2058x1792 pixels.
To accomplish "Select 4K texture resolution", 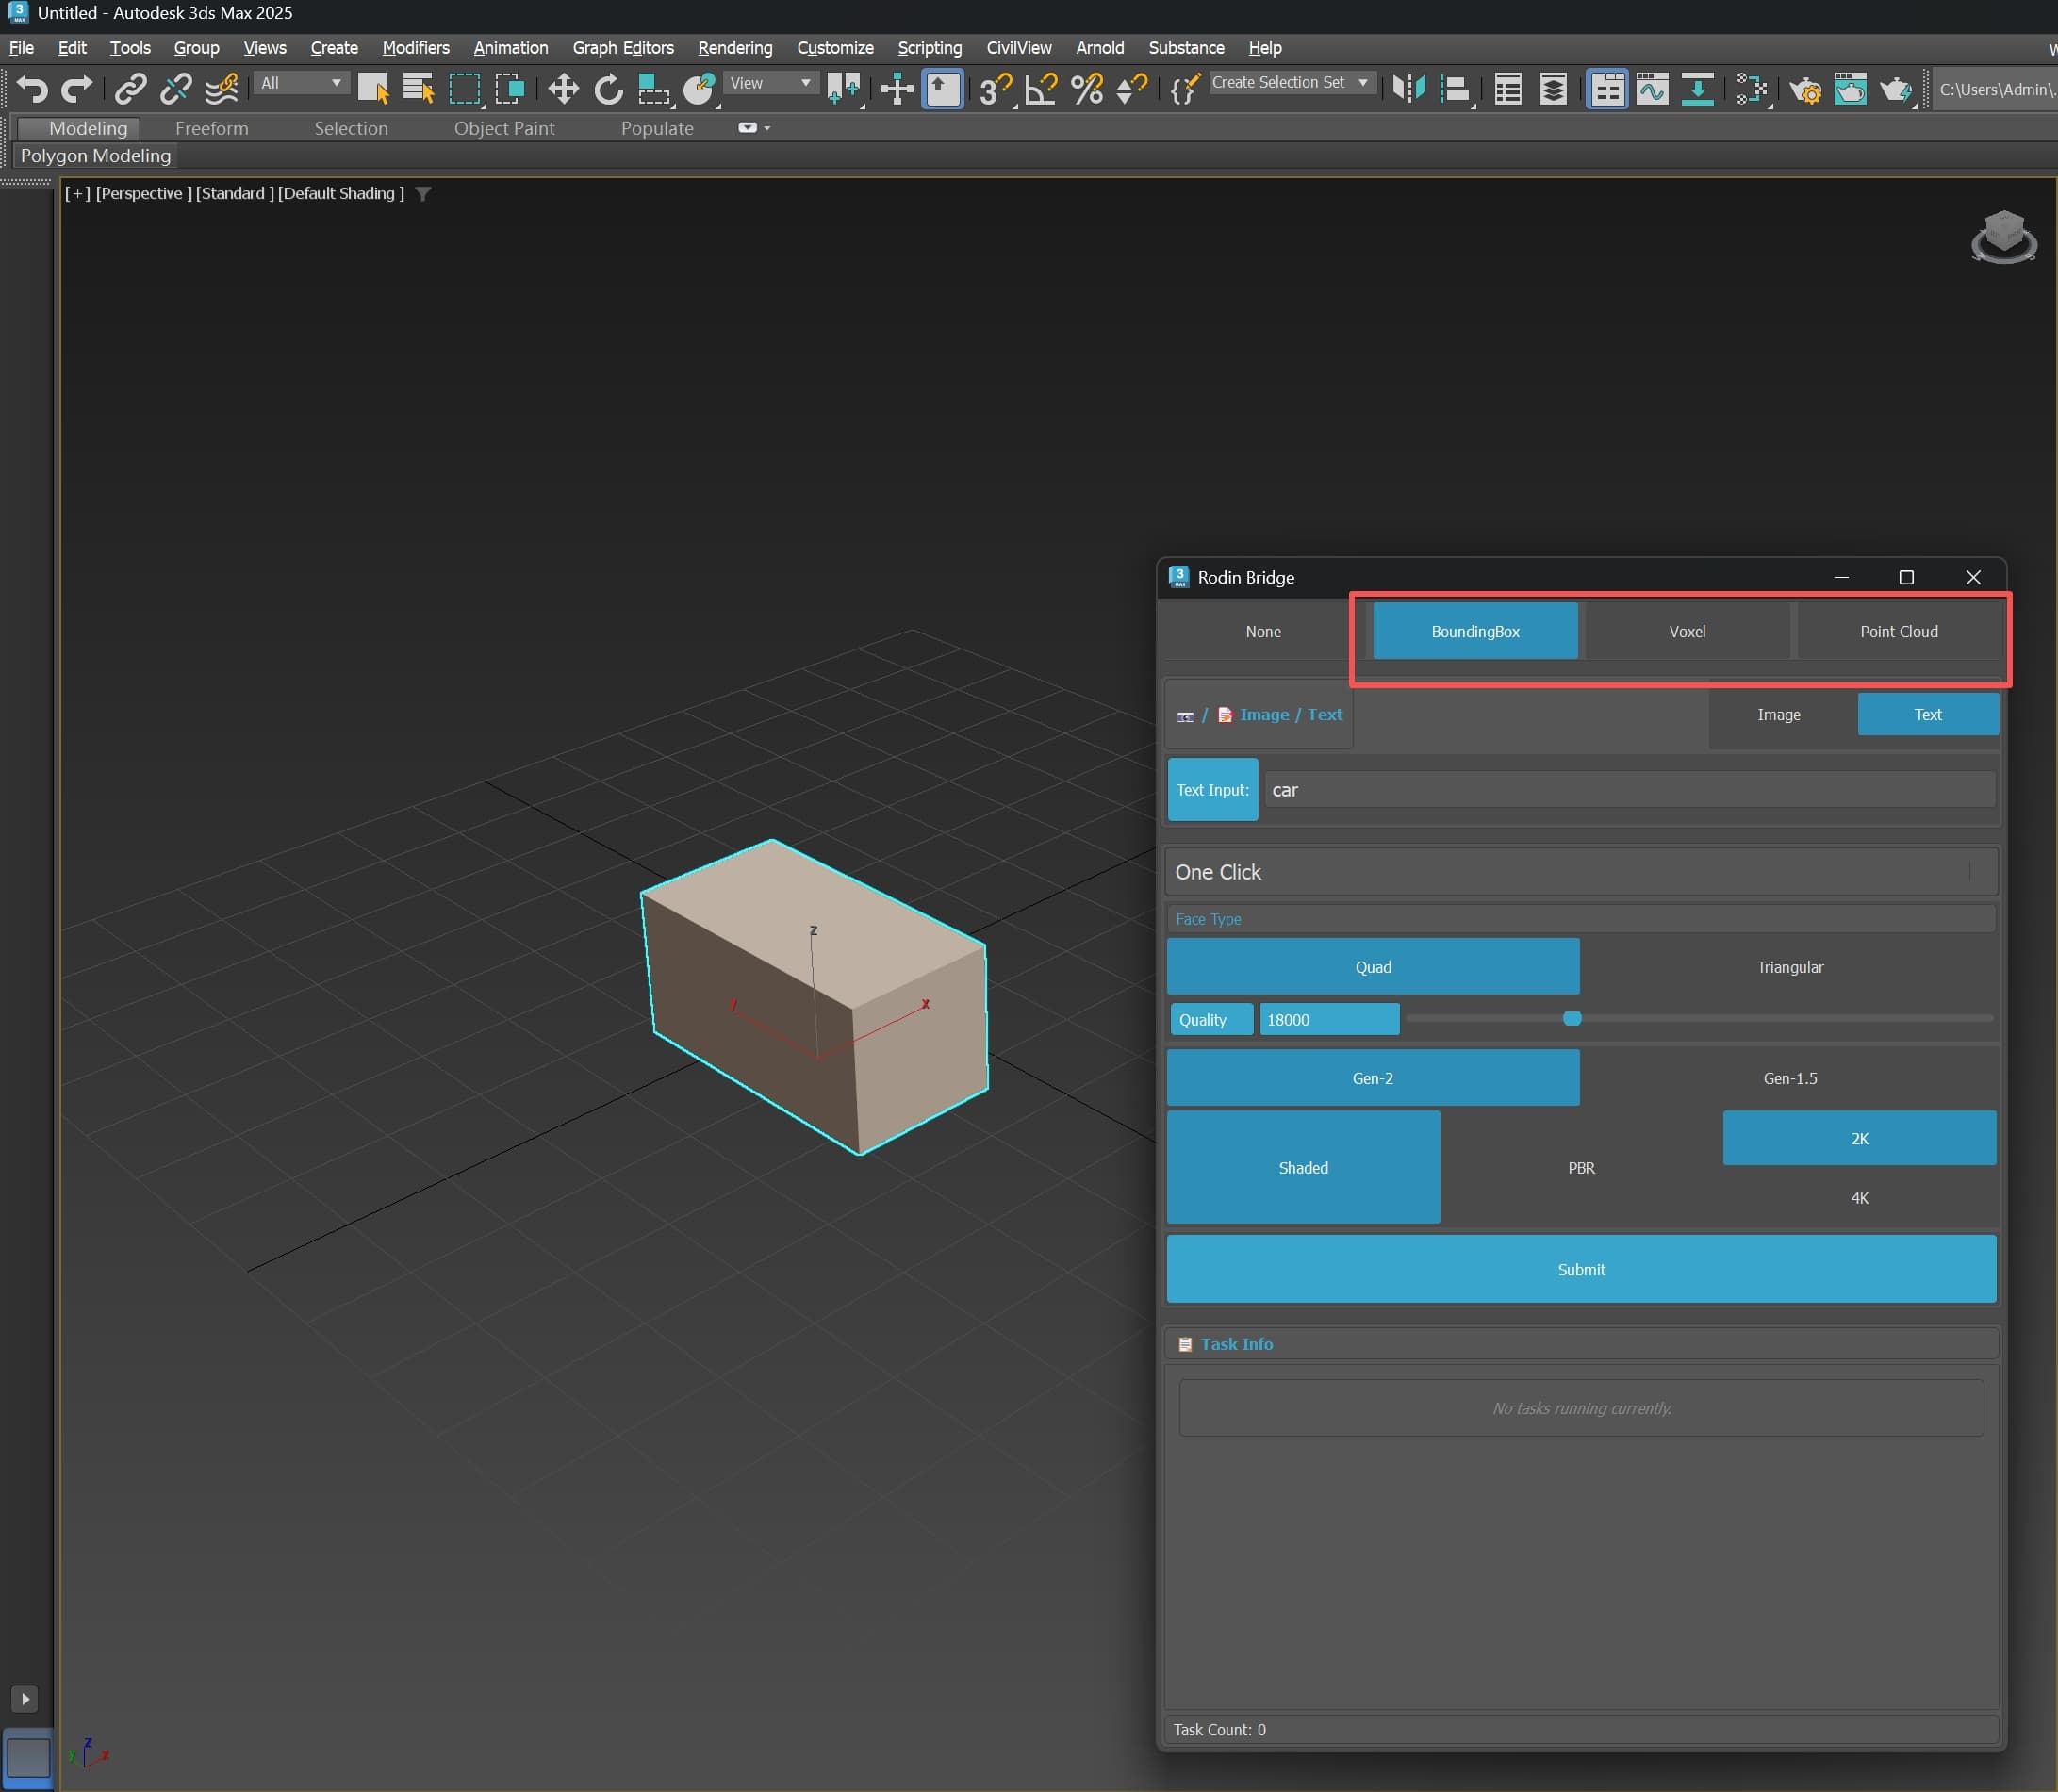I will click(1859, 1198).
